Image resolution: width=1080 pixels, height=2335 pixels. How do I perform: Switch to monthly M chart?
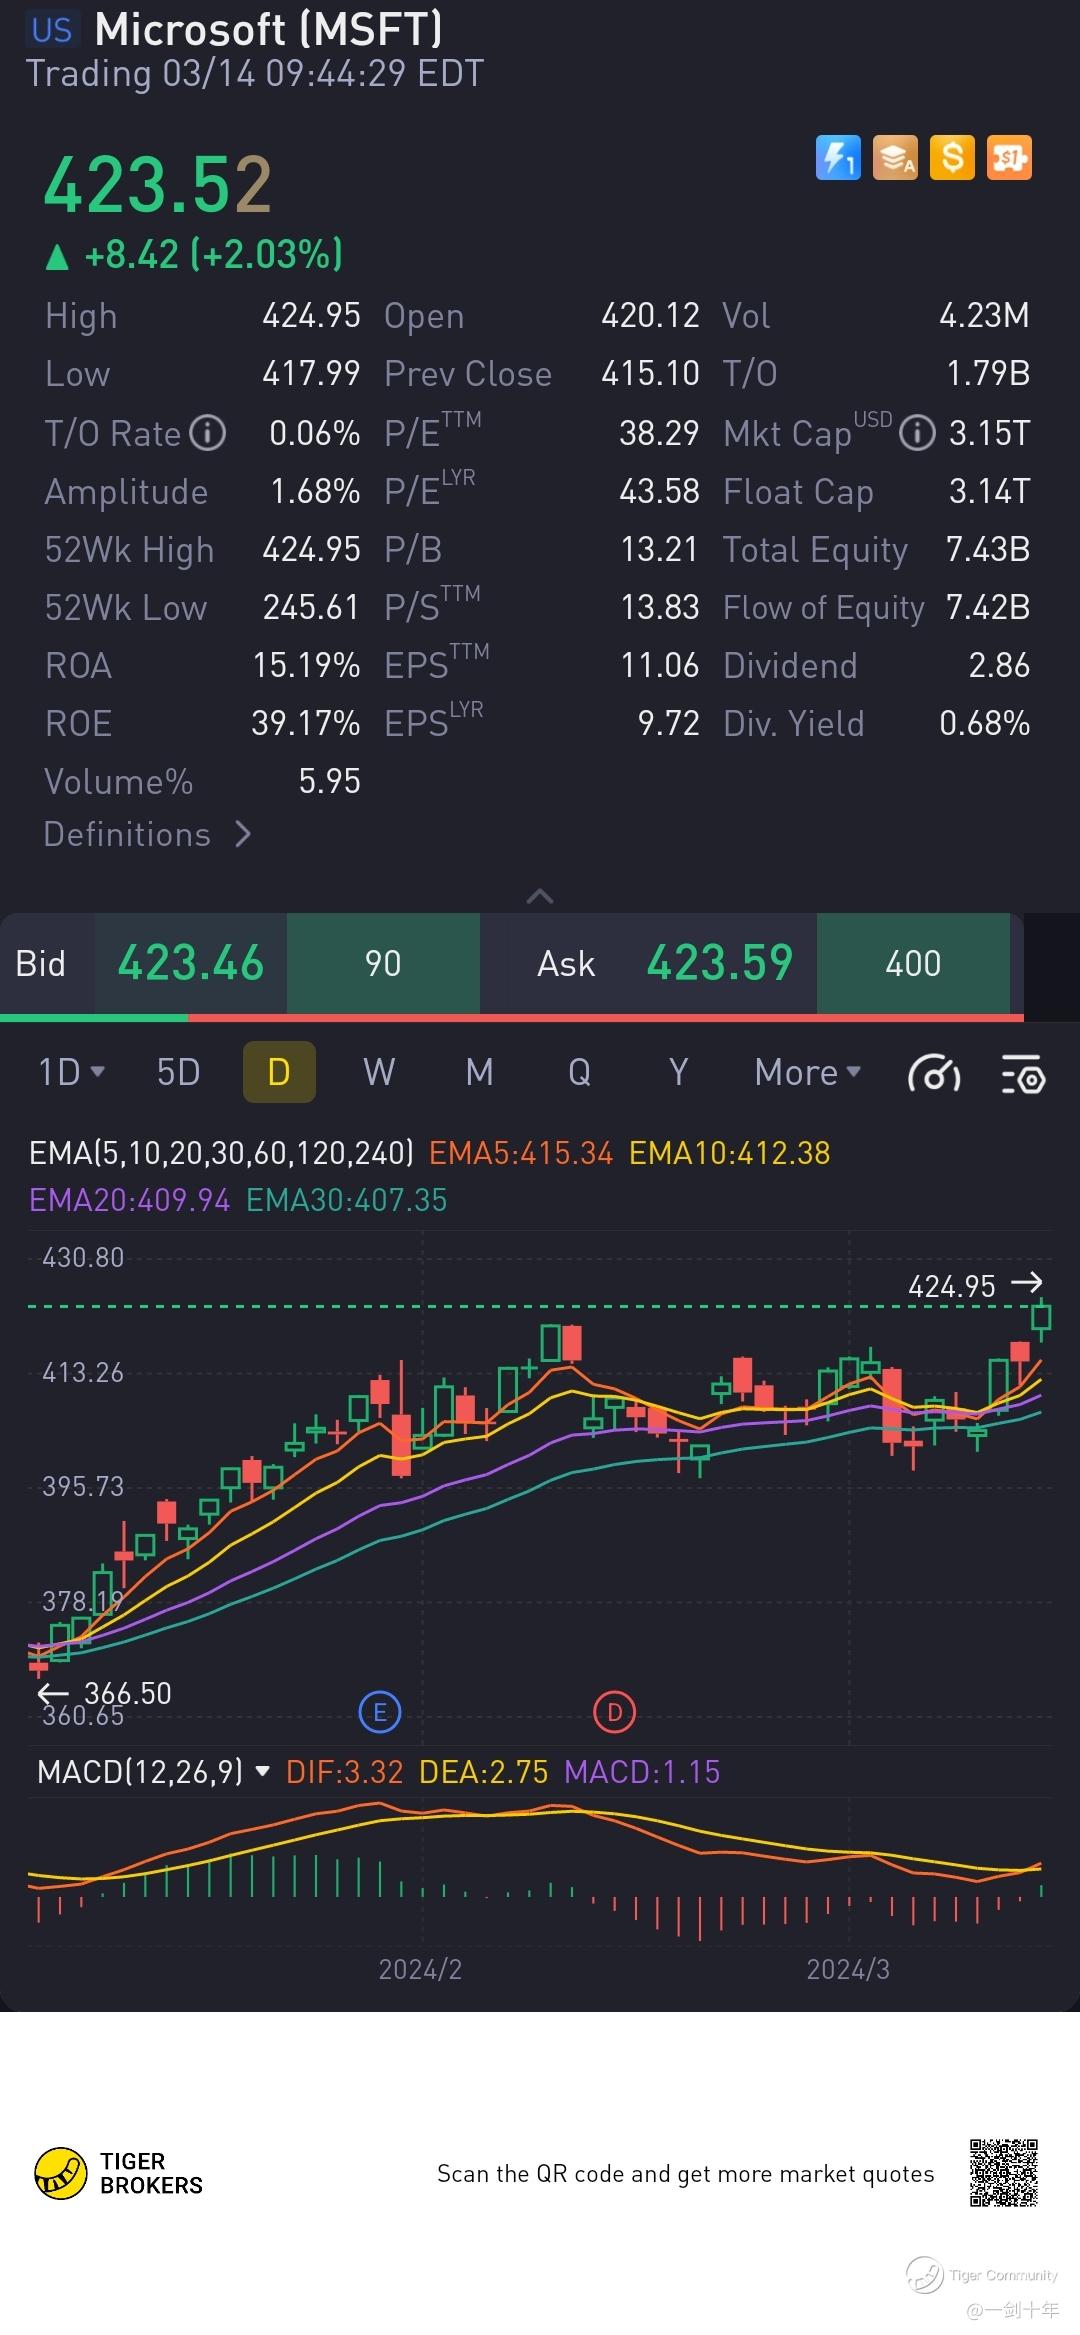point(479,1072)
